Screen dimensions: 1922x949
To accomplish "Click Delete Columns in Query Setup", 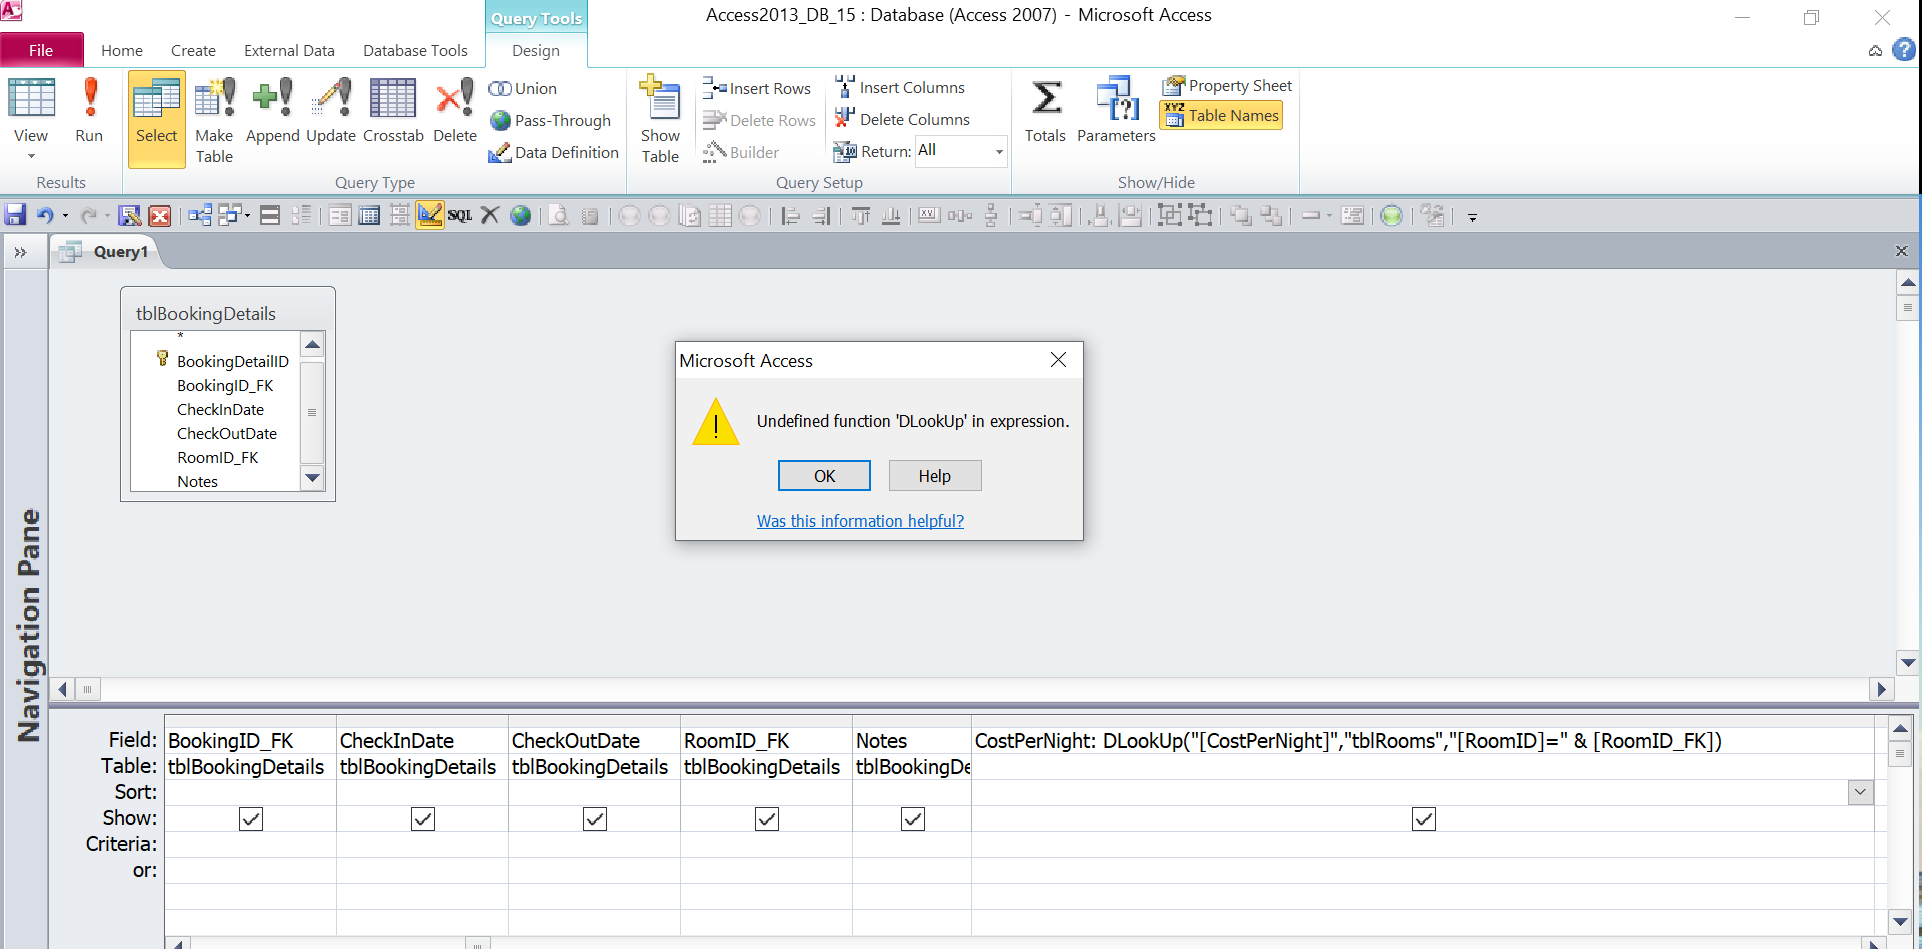I will tap(902, 119).
